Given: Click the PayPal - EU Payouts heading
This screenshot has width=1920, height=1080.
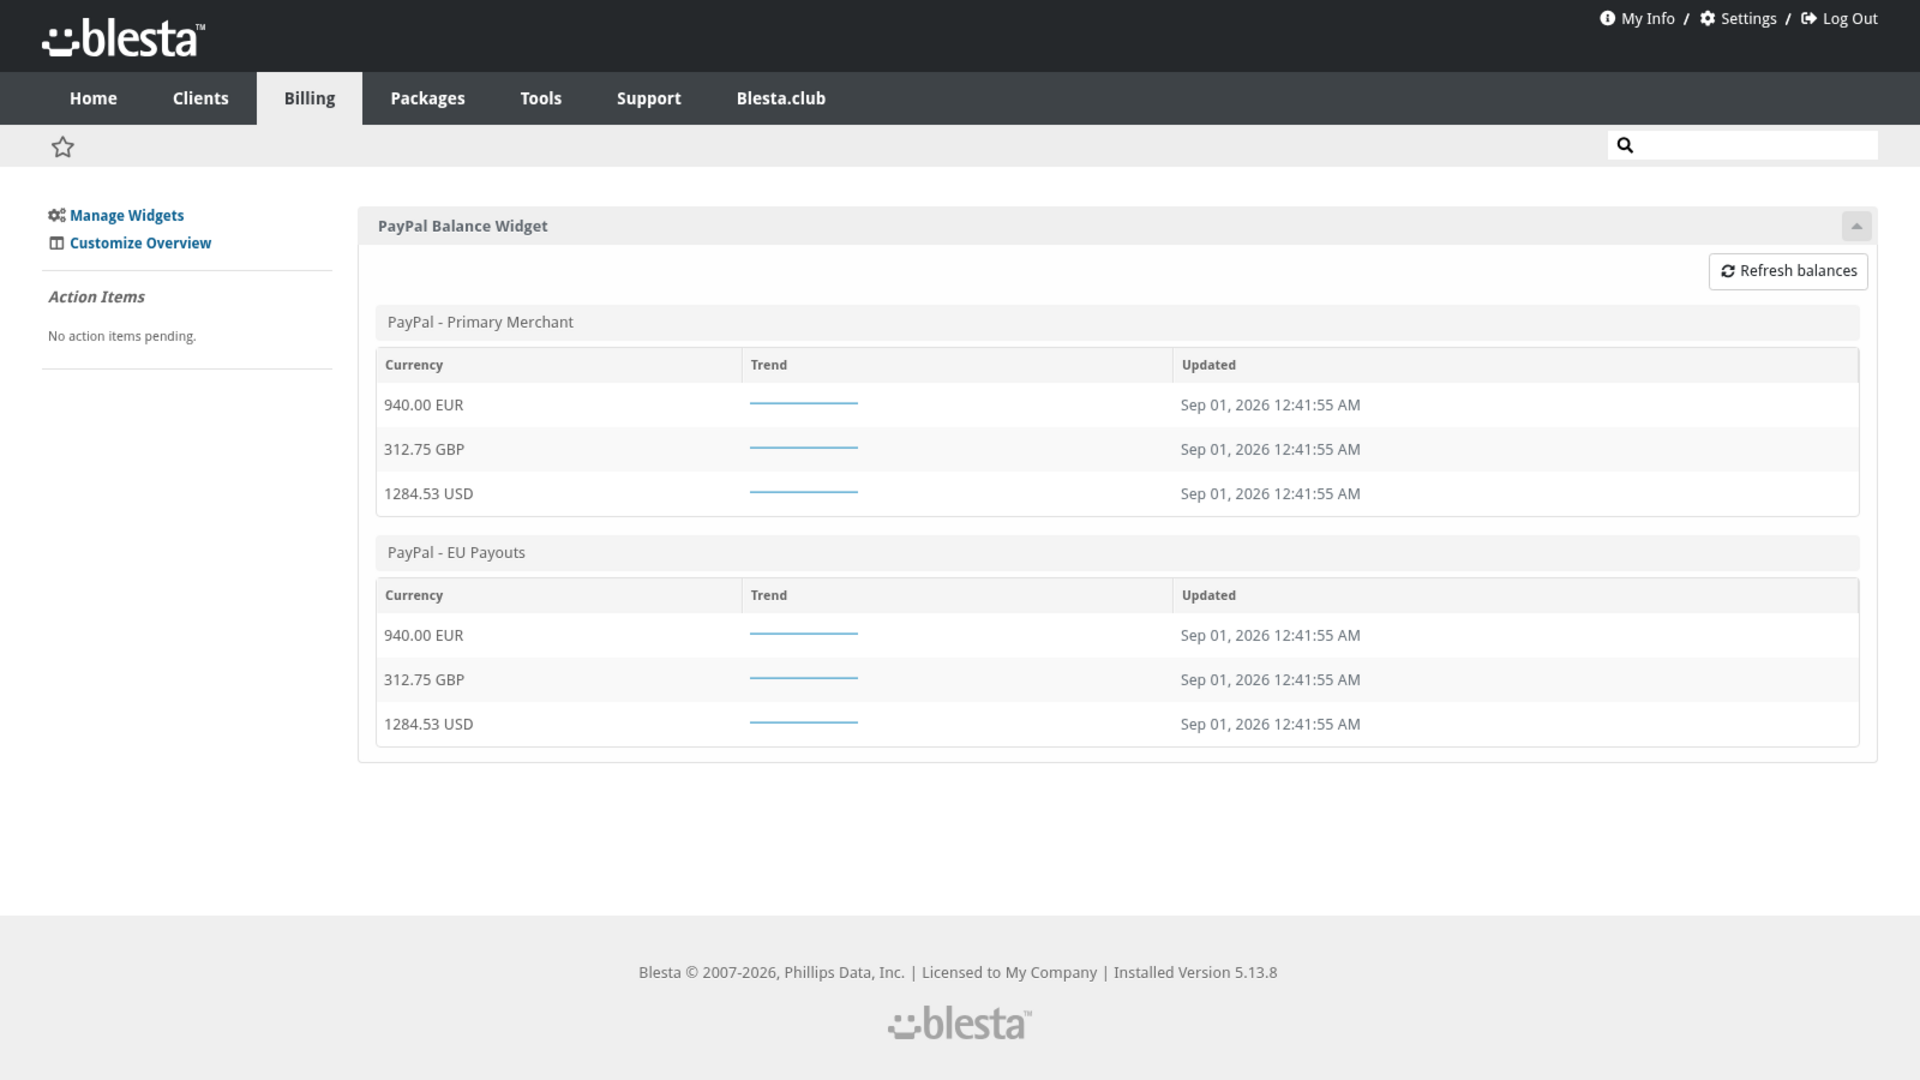Looking at the screenshot, I should 456,552.
